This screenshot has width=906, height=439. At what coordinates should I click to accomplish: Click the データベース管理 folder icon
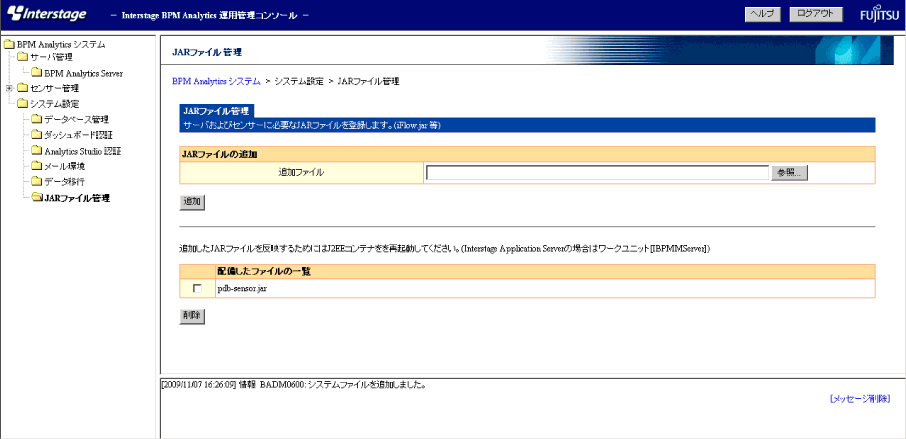36,120
